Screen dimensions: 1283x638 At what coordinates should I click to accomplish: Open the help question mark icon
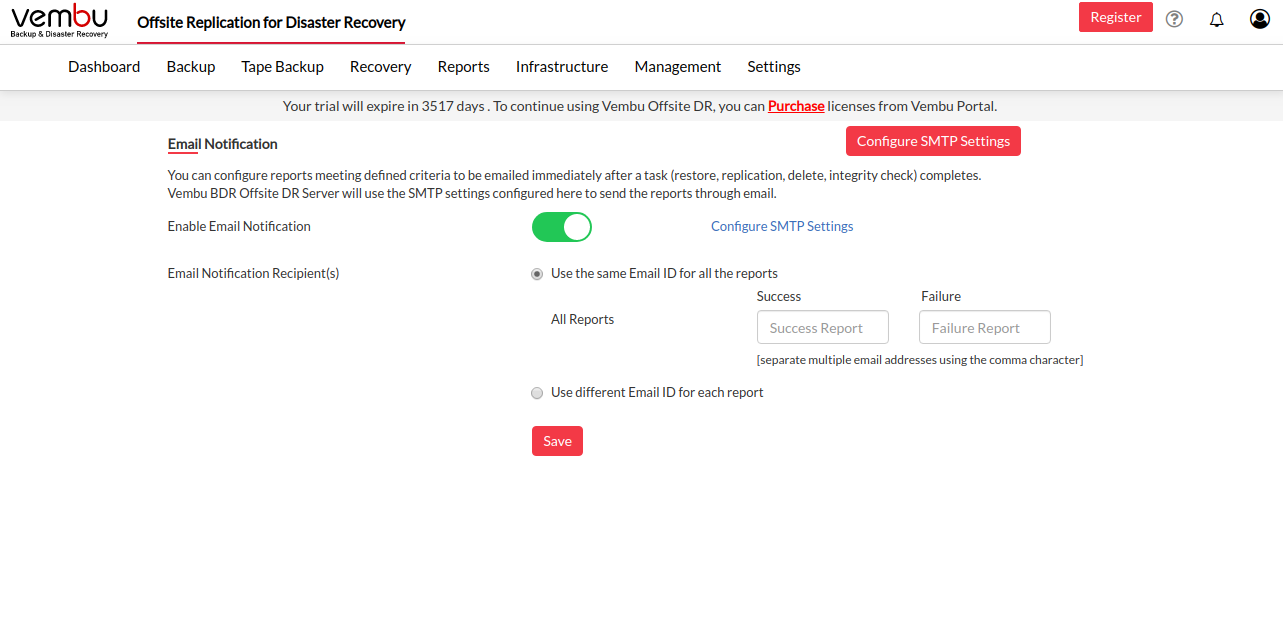click(x=1175, y=19)
